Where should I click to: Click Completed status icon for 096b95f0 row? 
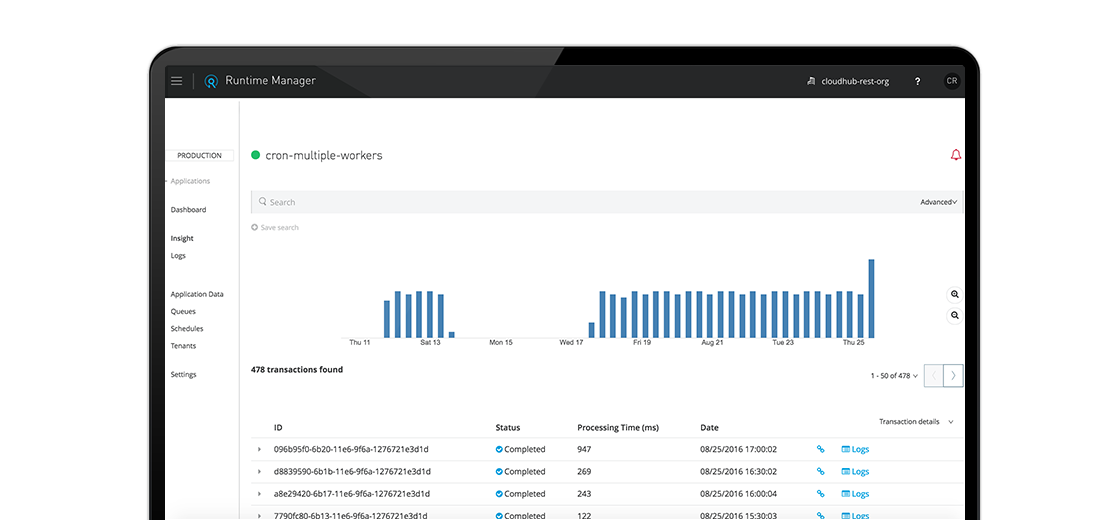coord(499,450)
